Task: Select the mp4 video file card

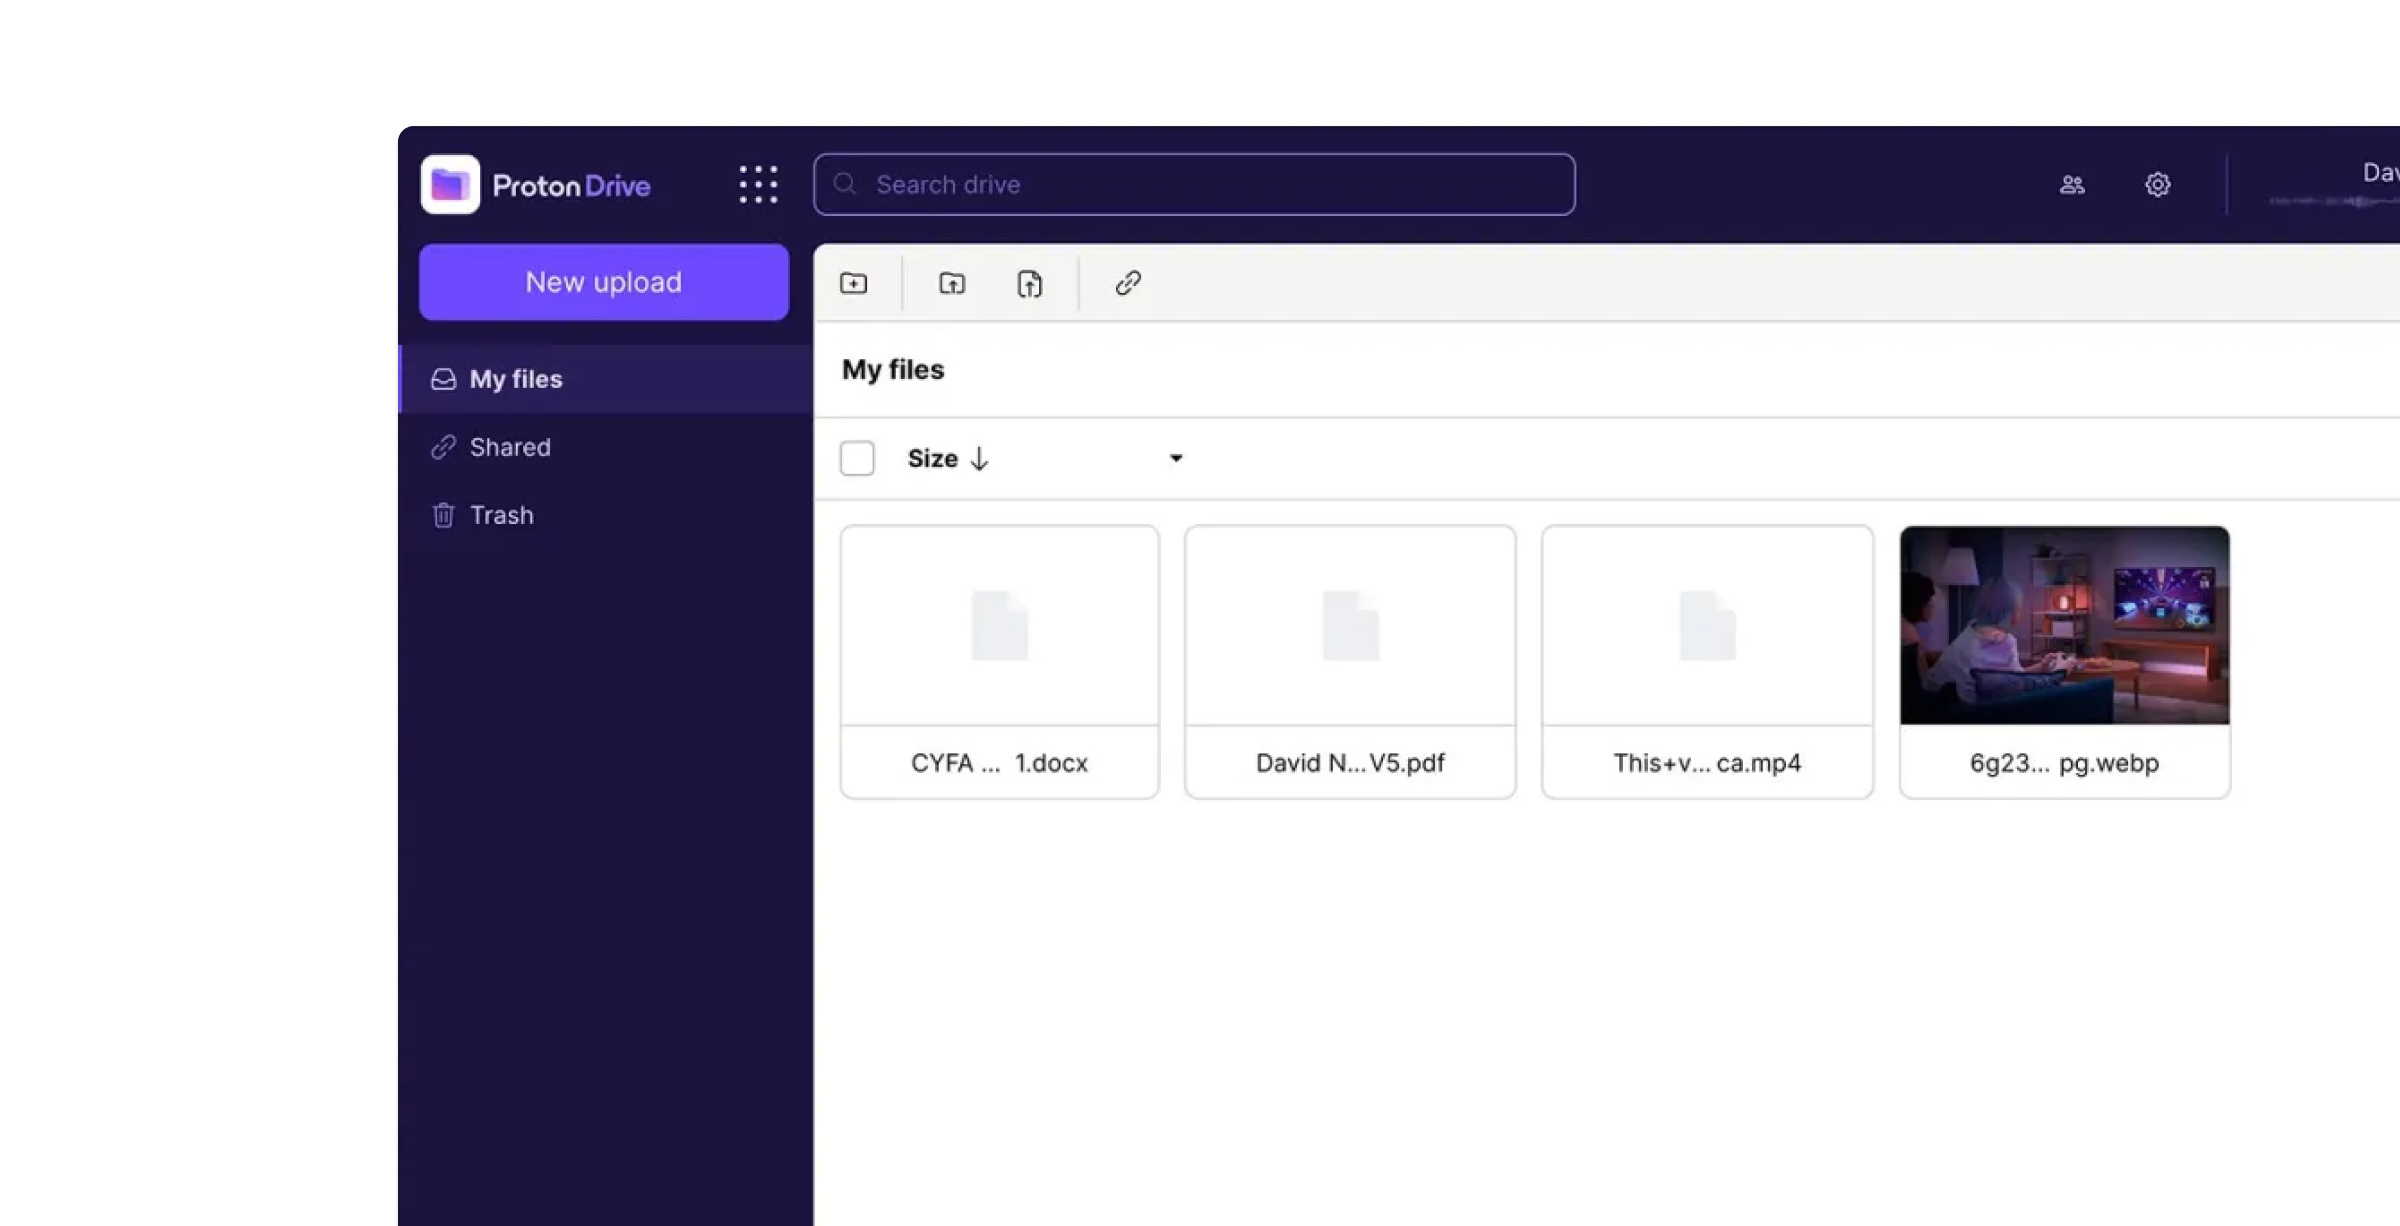Action: (x=1707, y=662)
